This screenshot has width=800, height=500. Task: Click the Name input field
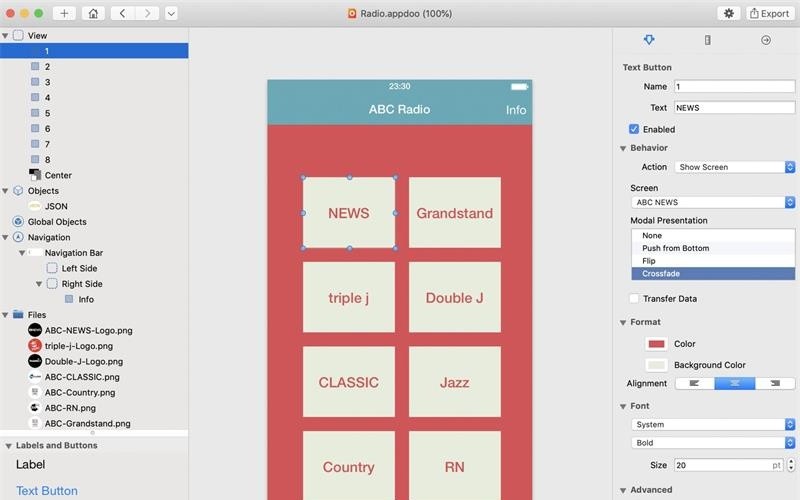[734, 86]
